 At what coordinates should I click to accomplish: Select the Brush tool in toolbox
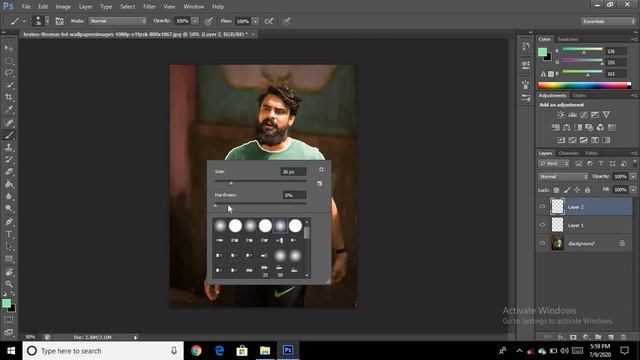(x=9, y=135)
